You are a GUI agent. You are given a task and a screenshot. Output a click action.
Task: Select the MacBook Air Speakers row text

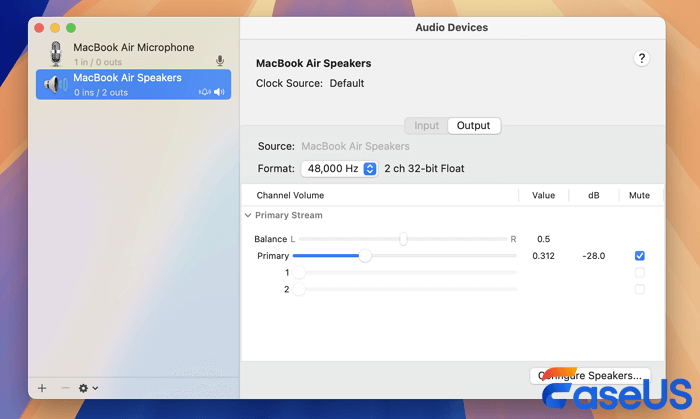click(x=127, y=78)
